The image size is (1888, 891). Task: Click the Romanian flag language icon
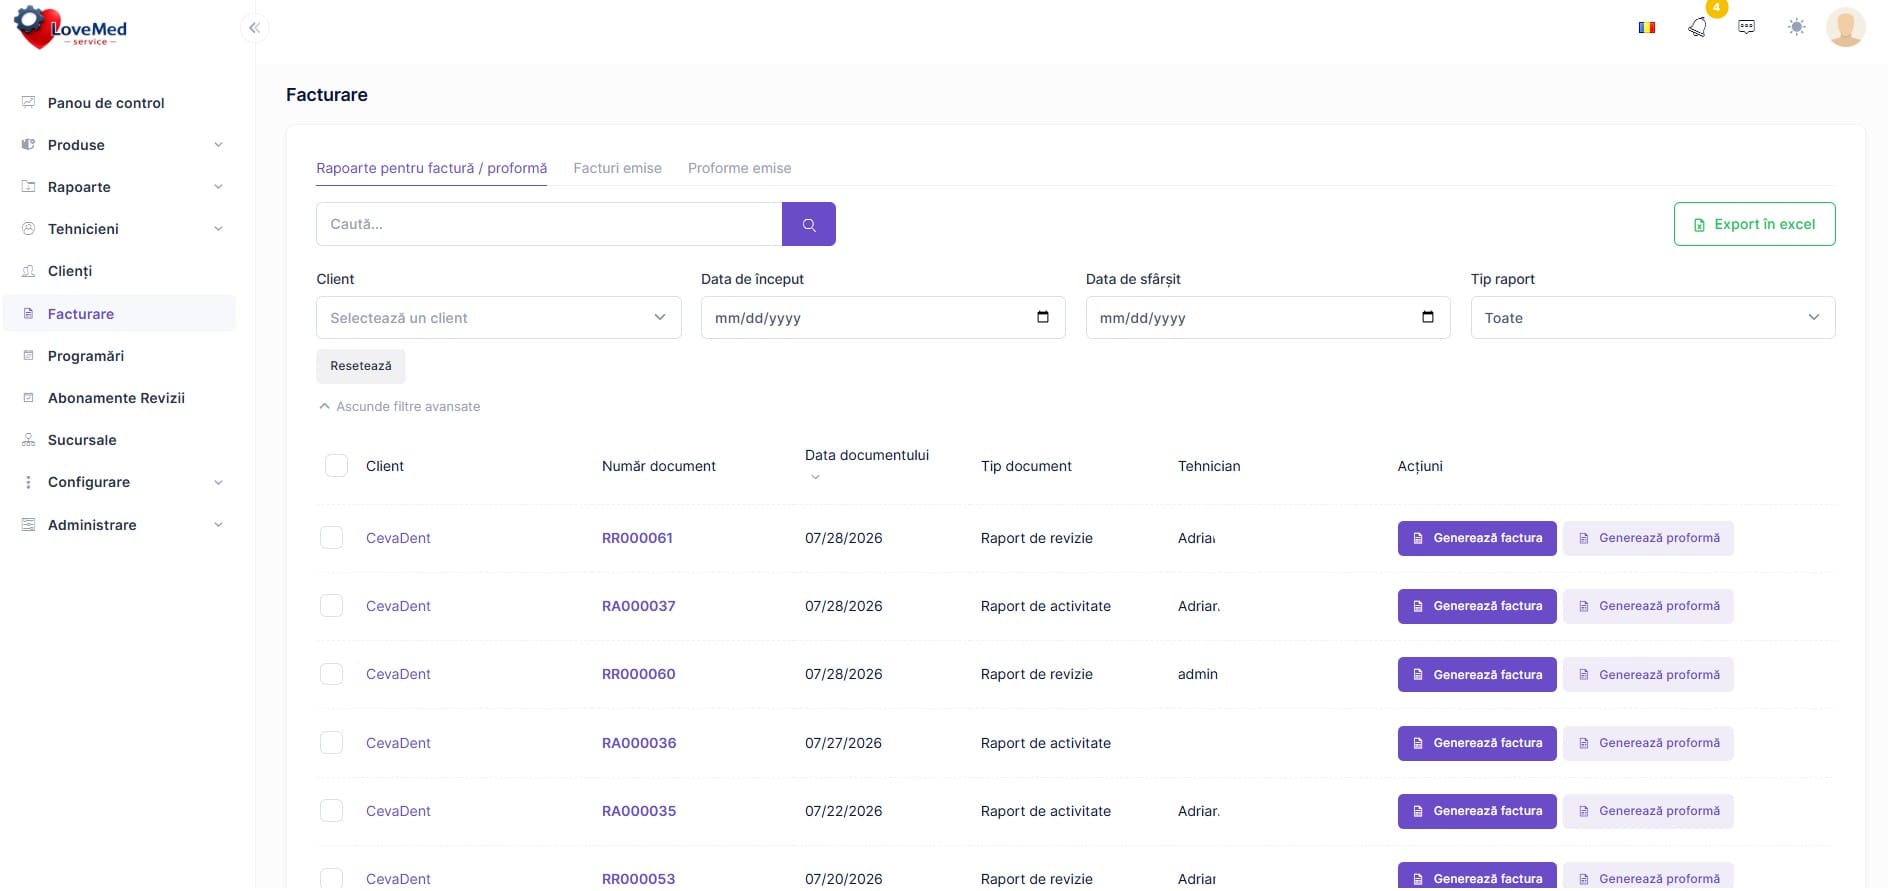click(x=1647, y=27)
